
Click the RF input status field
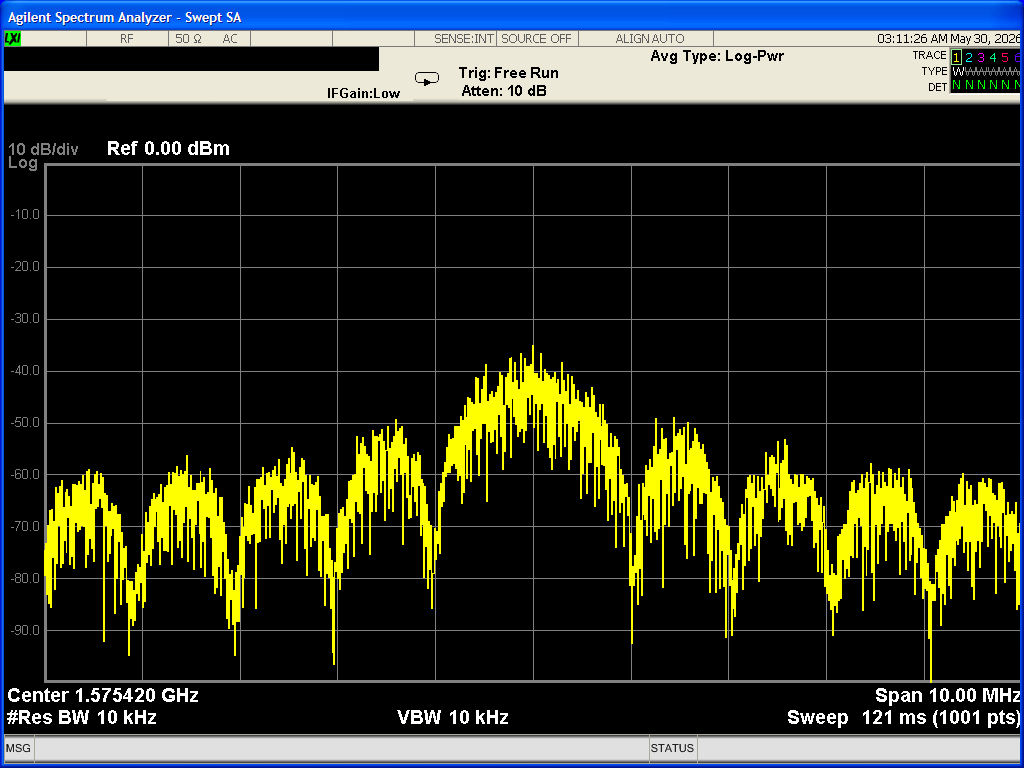click(x=127, y=39)
